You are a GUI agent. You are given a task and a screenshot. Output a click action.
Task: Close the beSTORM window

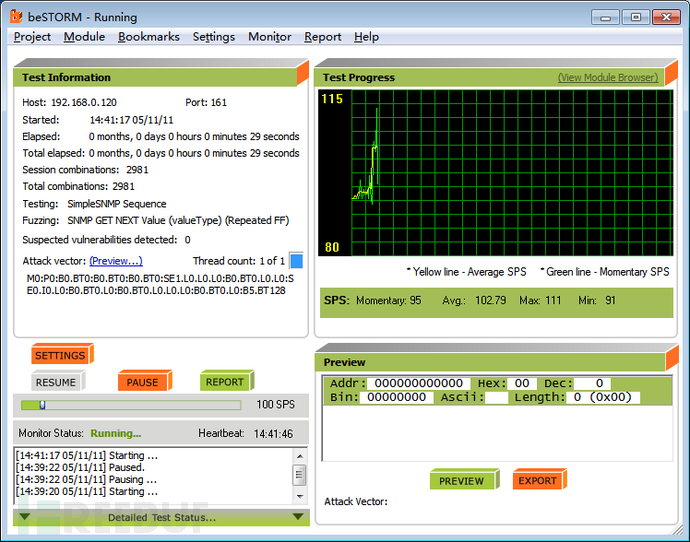(666, 18)
